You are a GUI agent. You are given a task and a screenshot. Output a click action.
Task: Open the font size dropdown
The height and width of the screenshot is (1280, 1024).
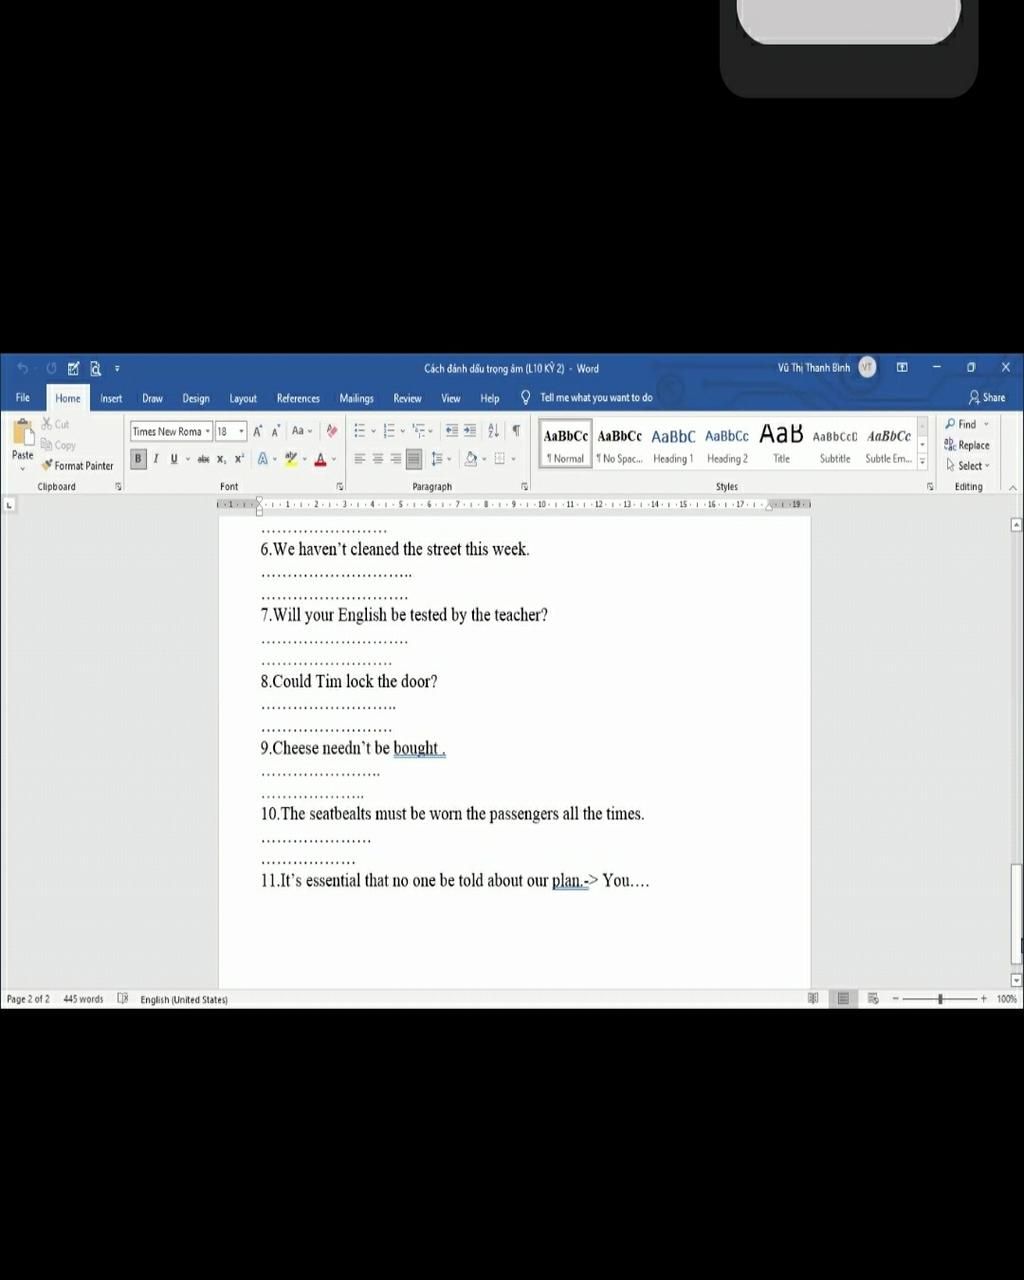tap(241, 431)
